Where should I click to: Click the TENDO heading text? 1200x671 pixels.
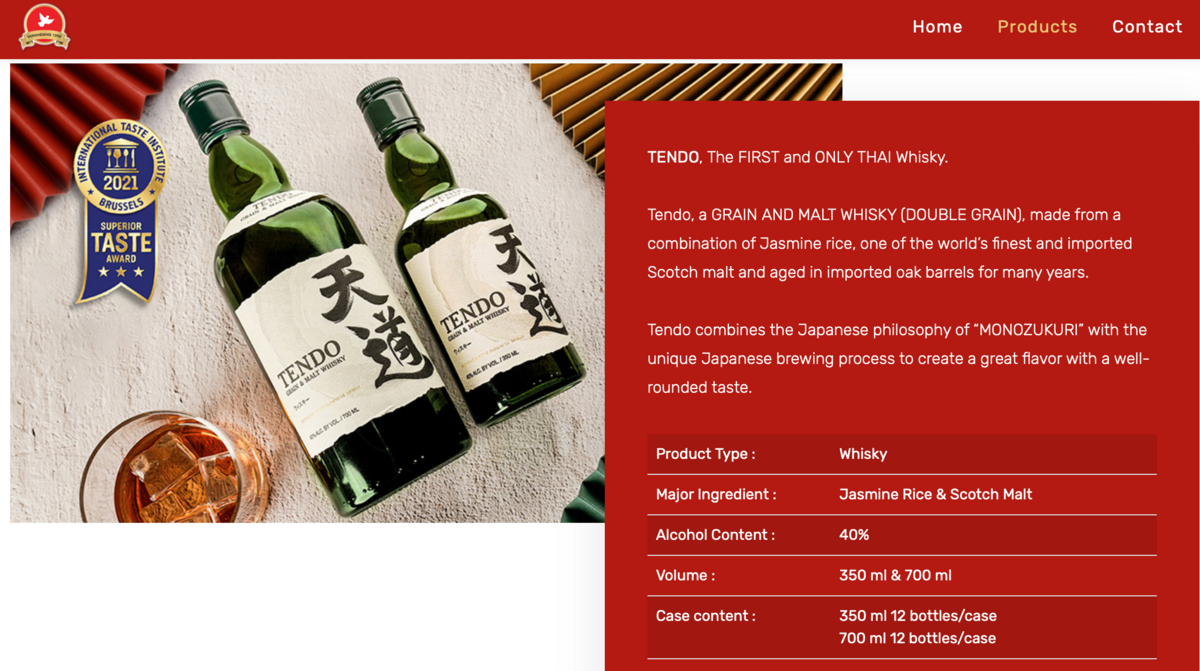click(x=674, y=157)
